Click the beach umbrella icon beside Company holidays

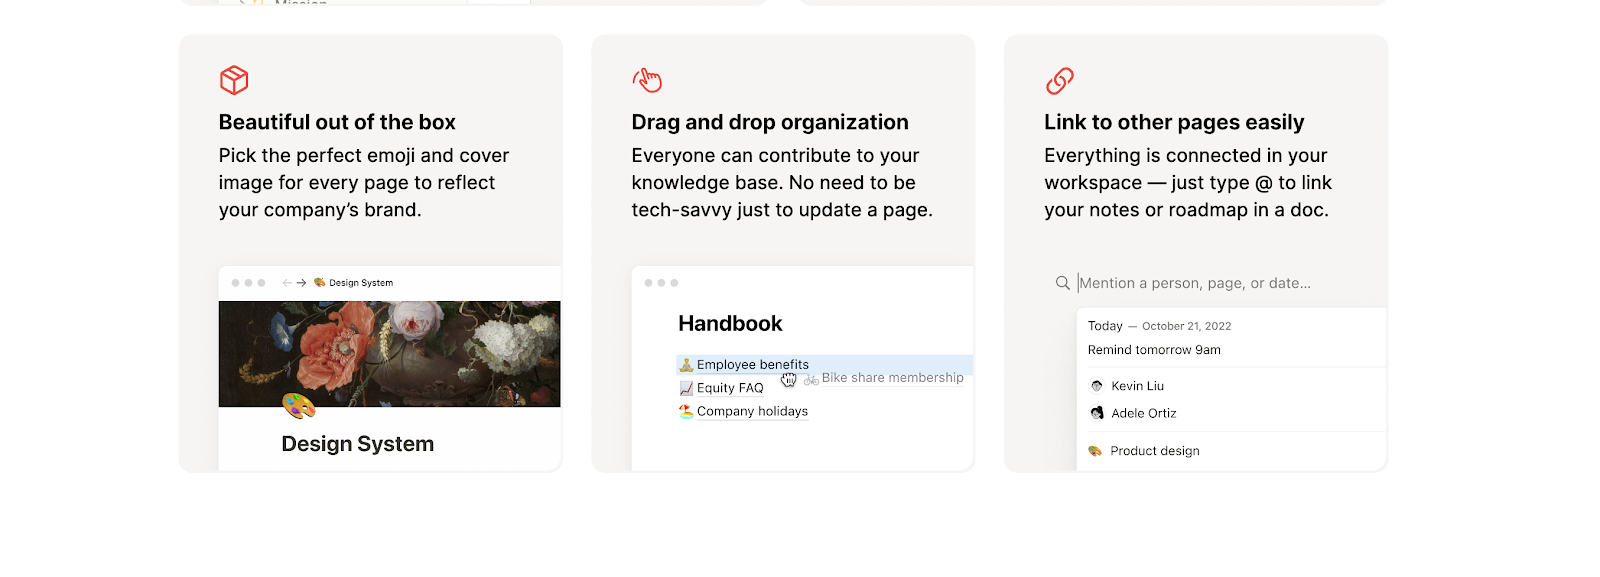pyautogui.click(x=686, y=411)
